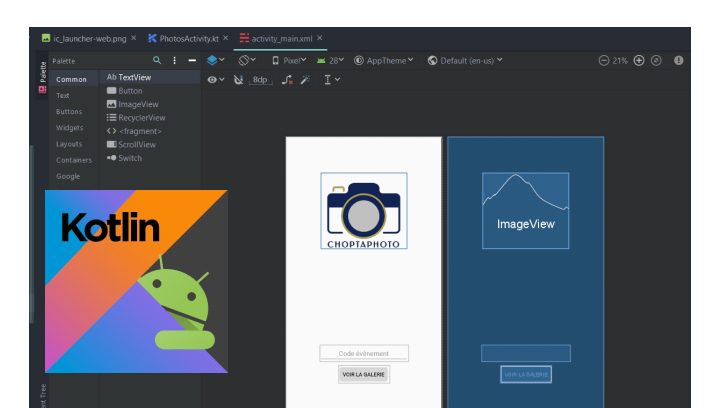This screenshot has height=408, width=720.
Task: Pick Button from the palette list
Action: click(x=124, y=91)
